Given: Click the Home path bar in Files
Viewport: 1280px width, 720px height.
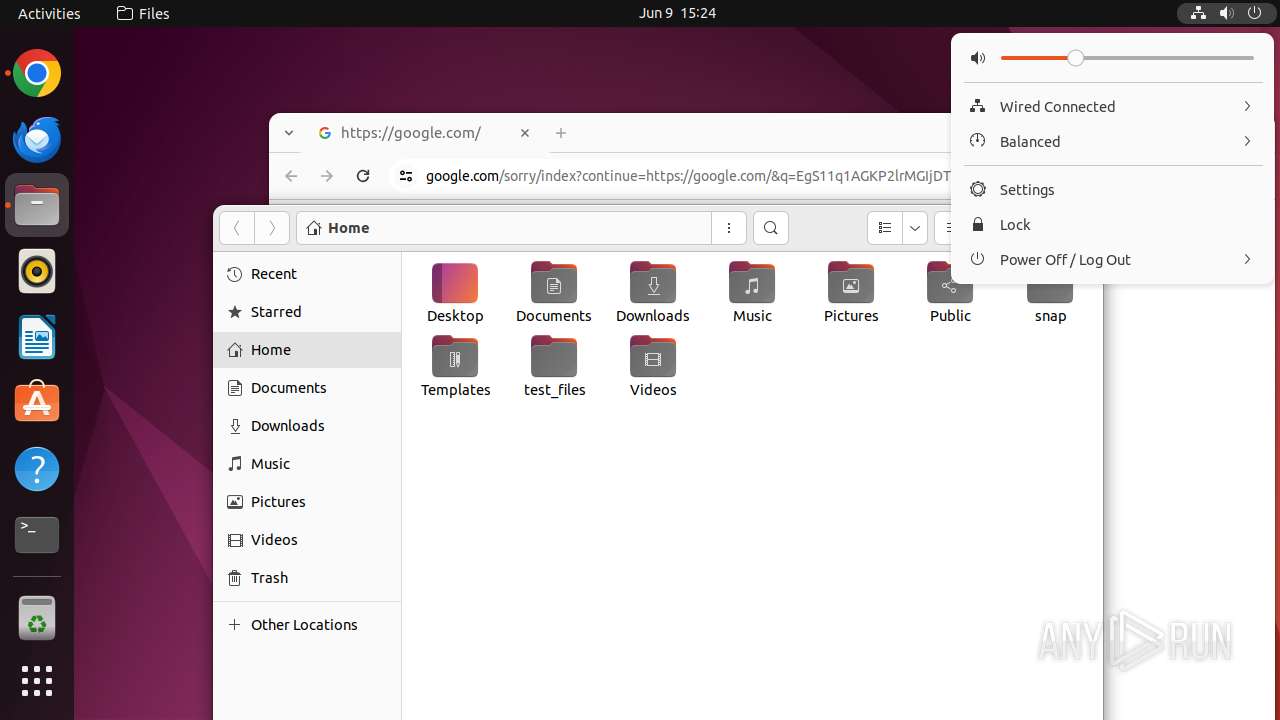Looking at the screenshot, I should 504,228.
